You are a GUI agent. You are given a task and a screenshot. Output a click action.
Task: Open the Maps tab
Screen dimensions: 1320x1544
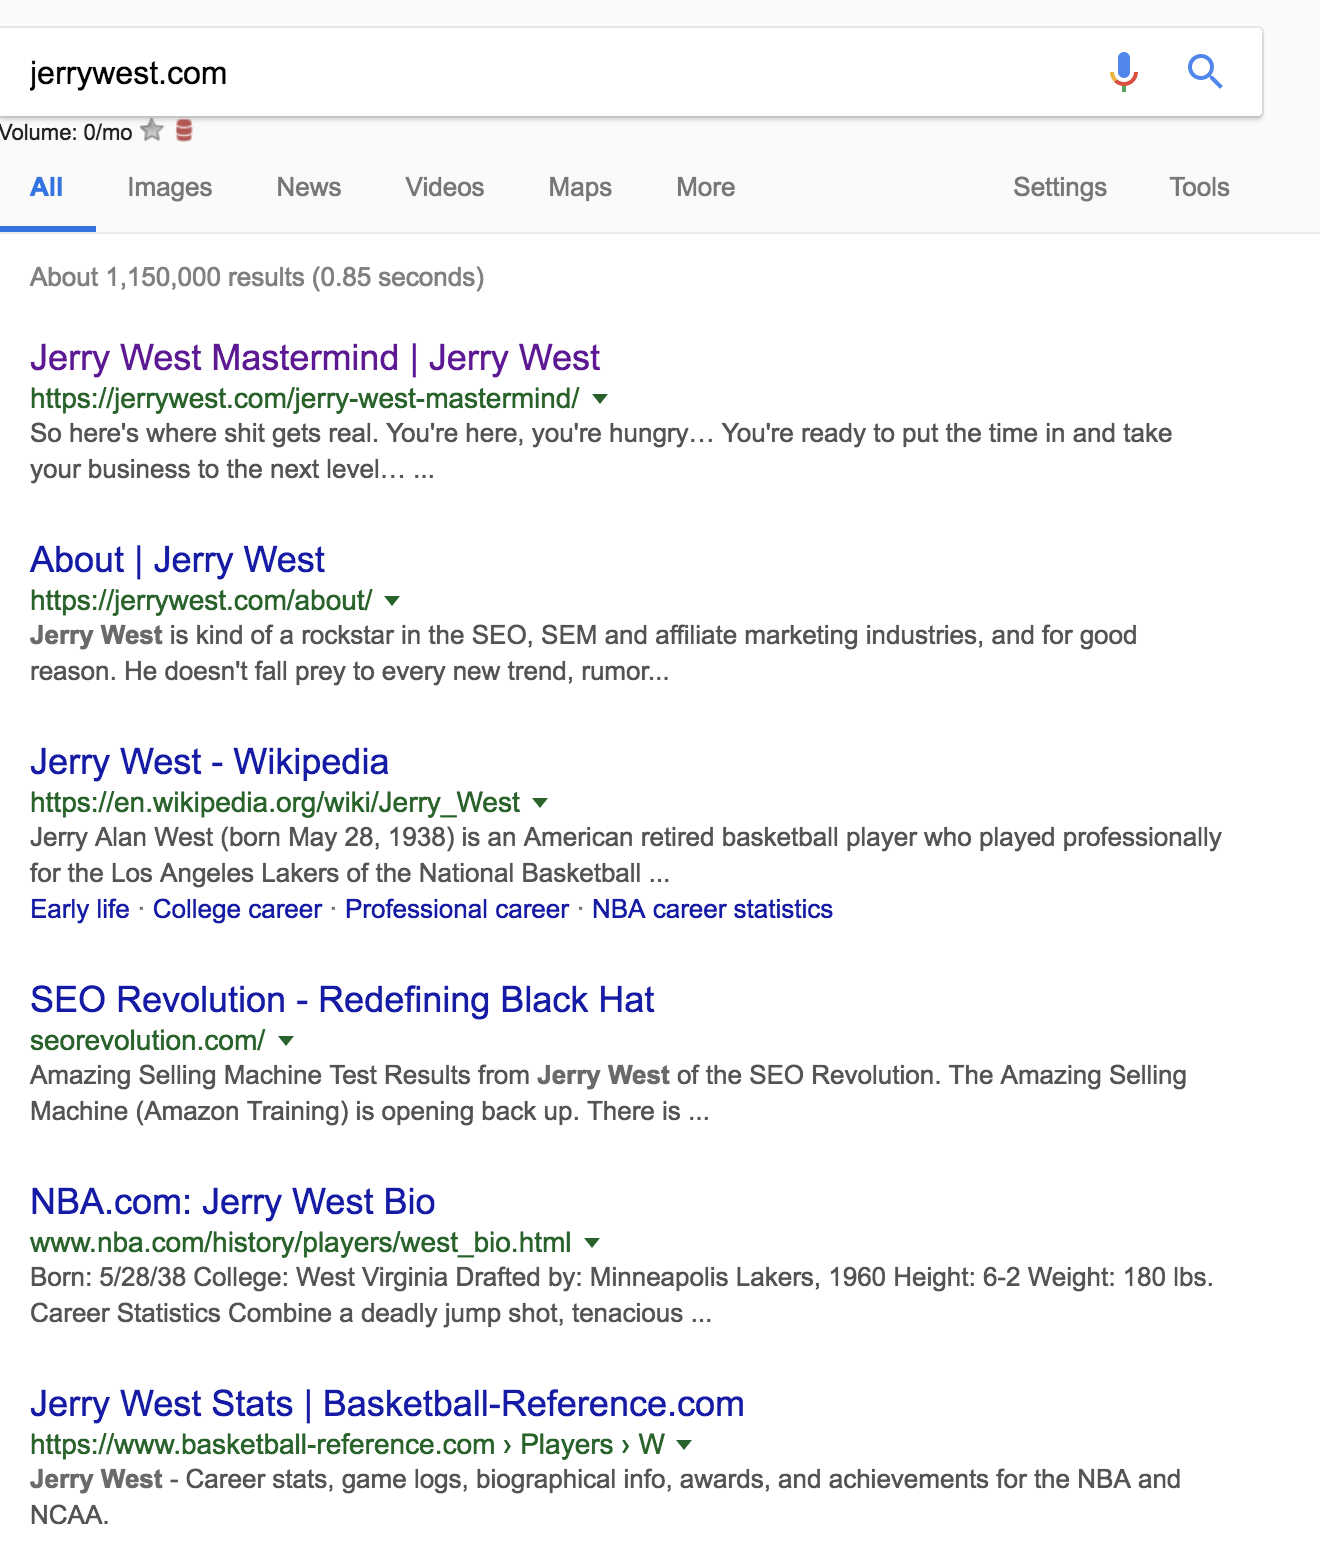point(580,187)
